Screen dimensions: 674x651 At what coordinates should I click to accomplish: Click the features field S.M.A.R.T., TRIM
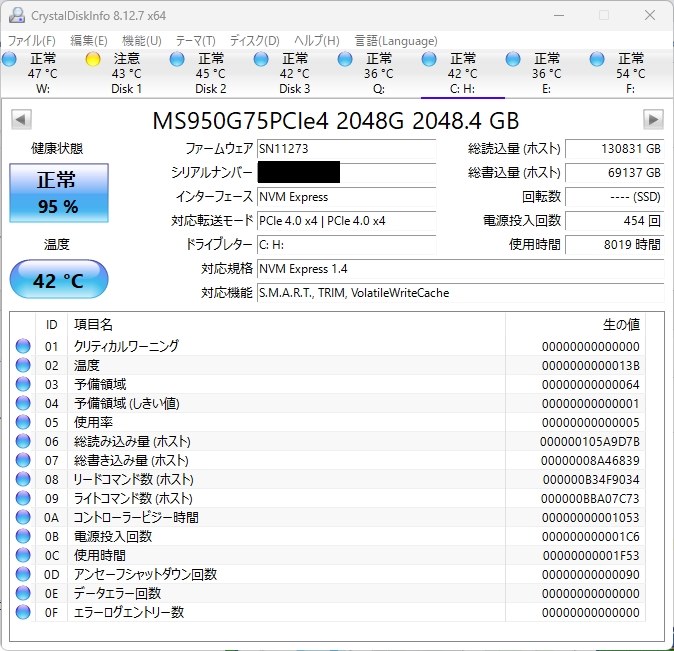(460, 293)
